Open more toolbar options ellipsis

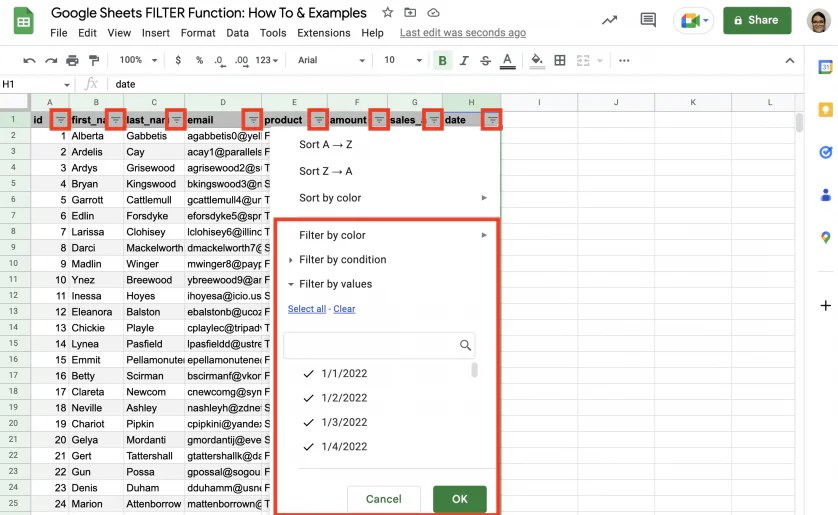coord(624,60)
